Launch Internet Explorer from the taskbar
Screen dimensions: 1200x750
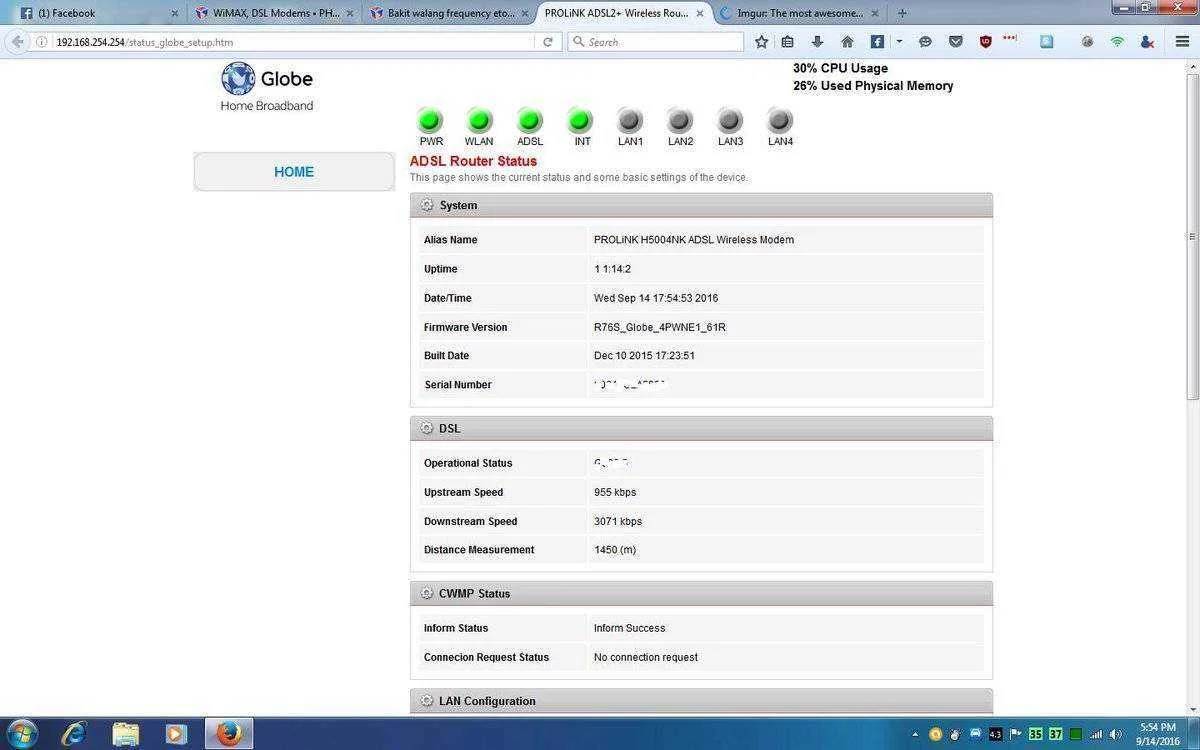pos(74,734)
